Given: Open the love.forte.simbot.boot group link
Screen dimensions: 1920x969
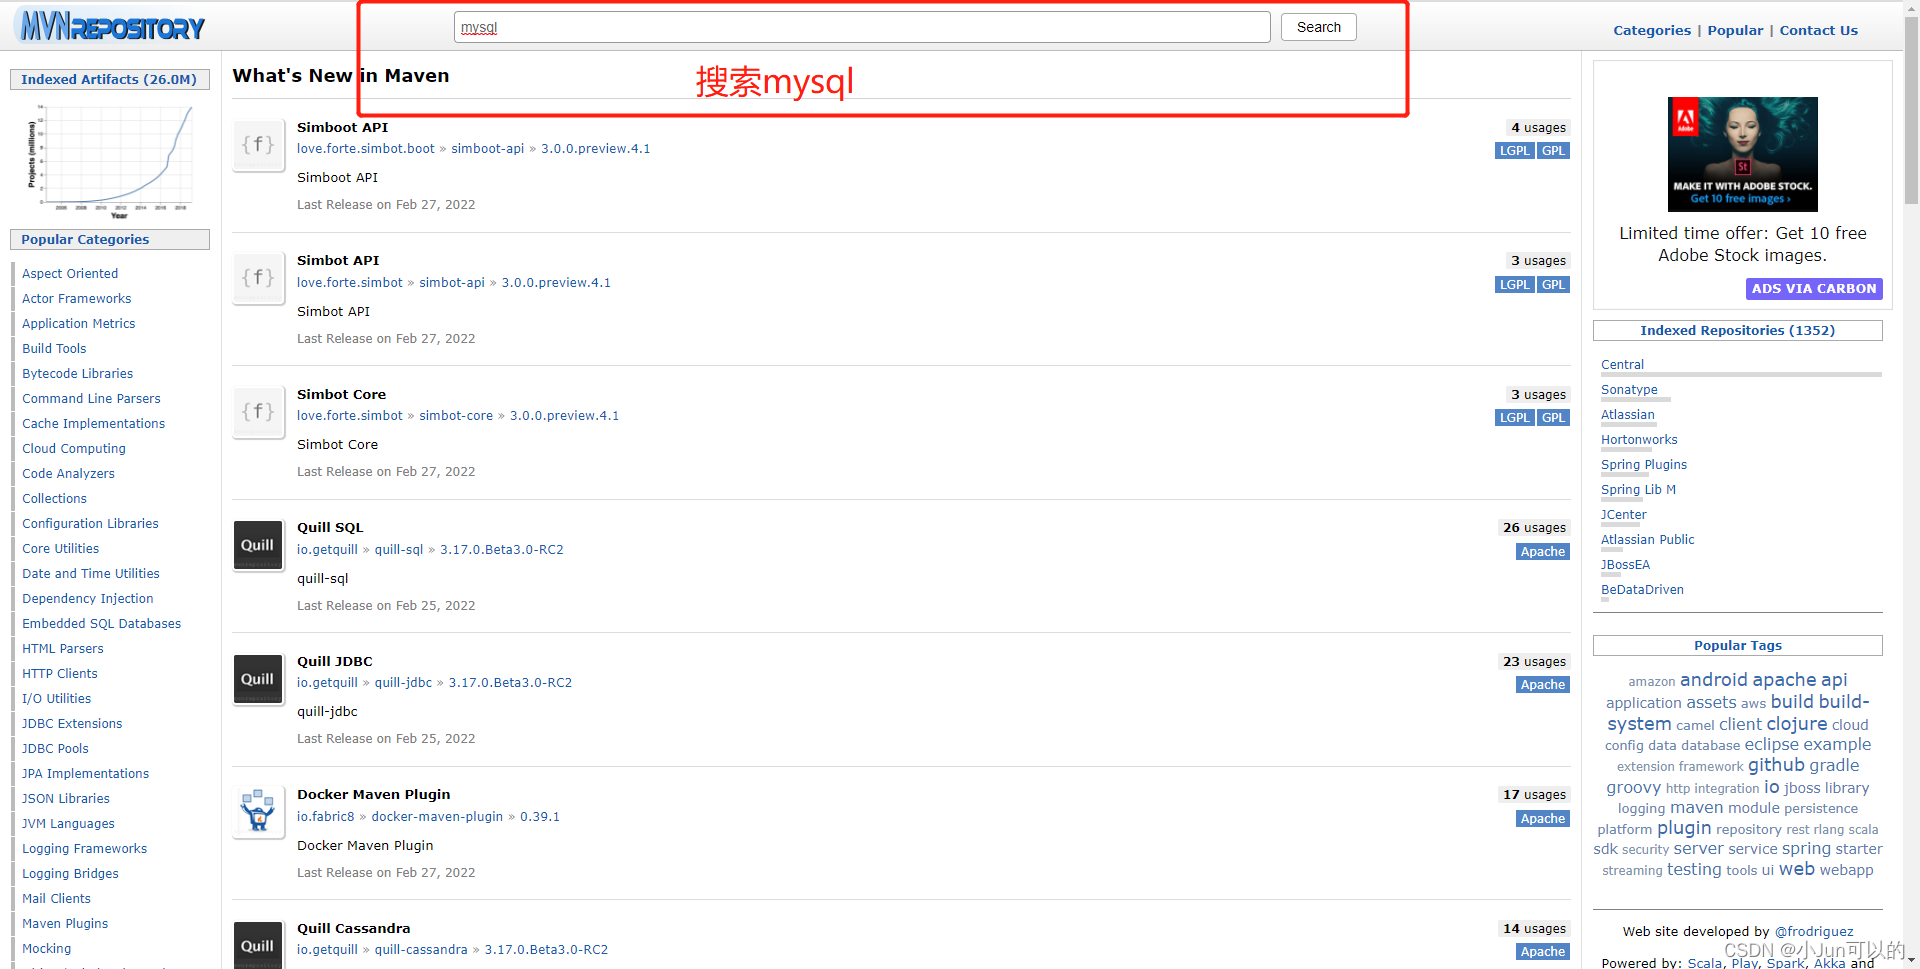Looking at the screenshot, I should 366,148.
